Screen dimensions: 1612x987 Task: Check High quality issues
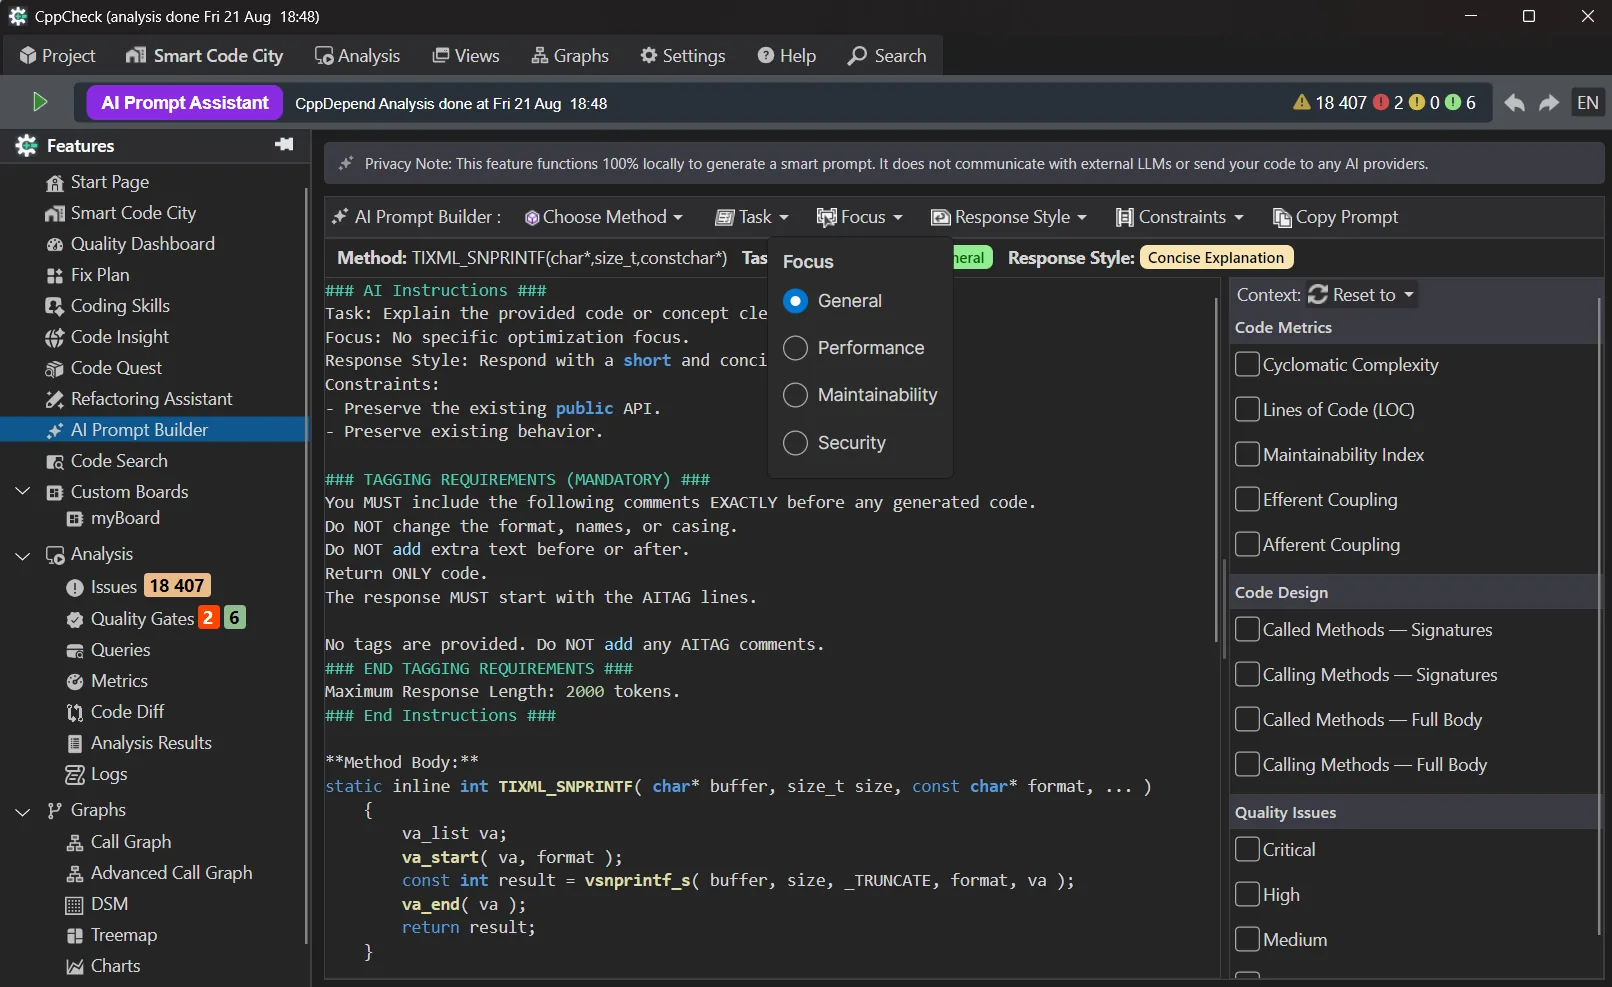tap(1247, 894)
